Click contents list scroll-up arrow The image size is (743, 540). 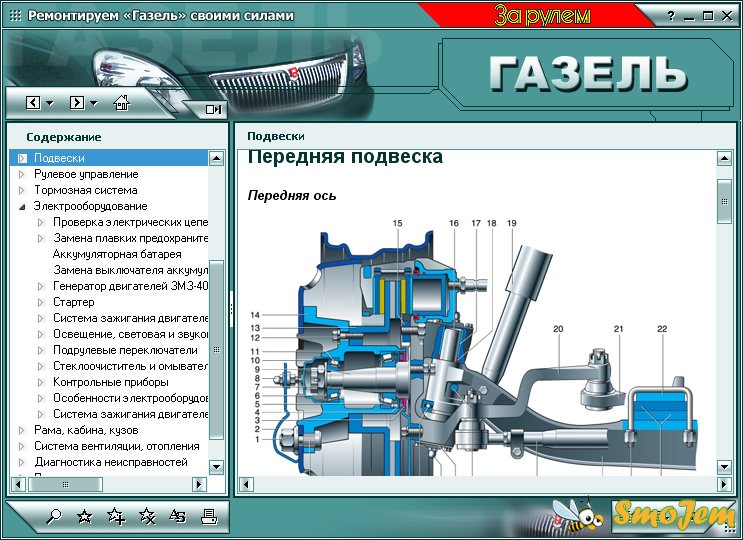coord(217,158)
